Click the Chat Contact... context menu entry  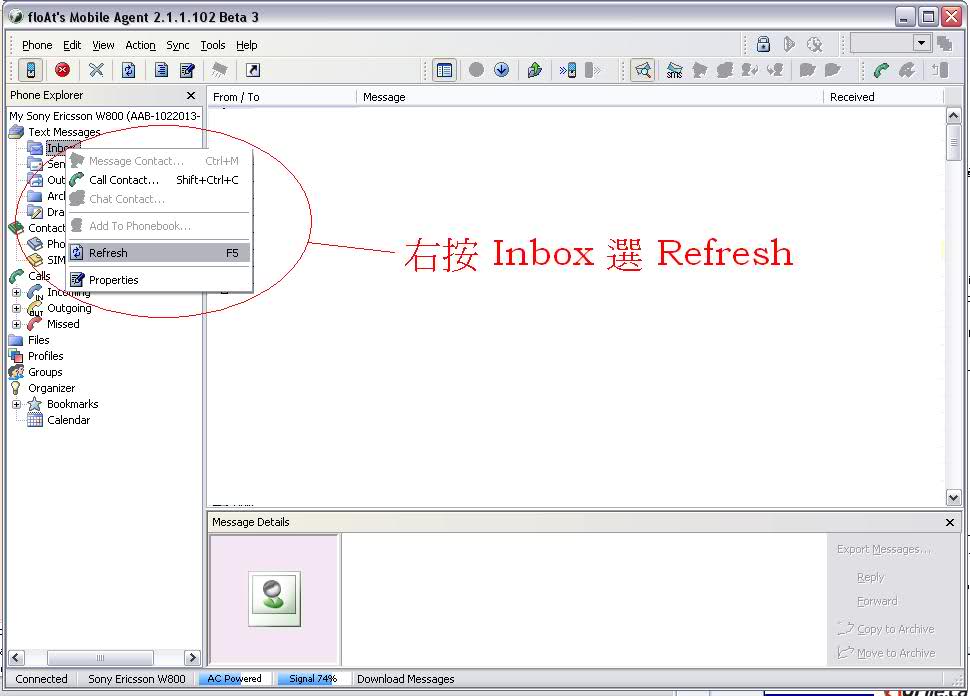(159, 199)
